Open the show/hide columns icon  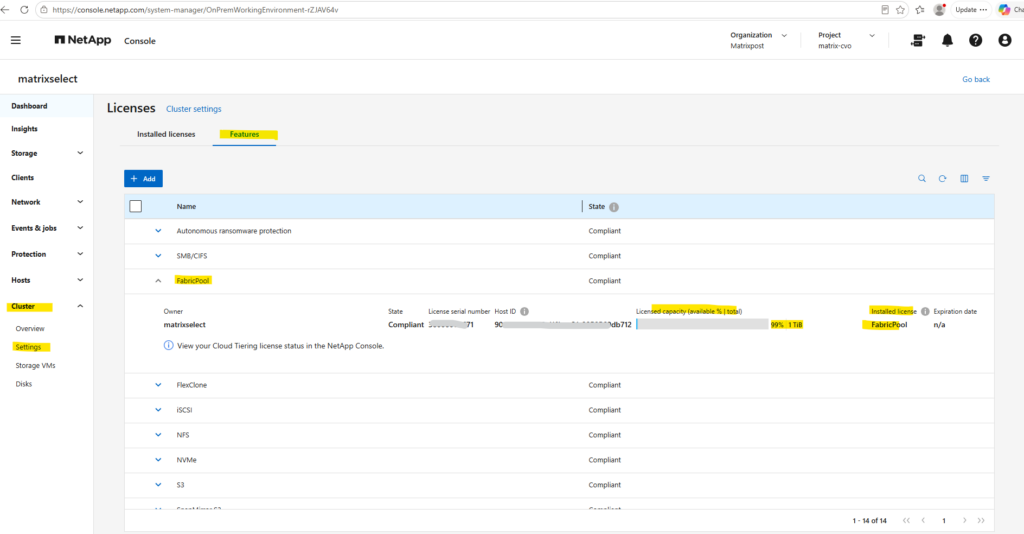[964, 178]
